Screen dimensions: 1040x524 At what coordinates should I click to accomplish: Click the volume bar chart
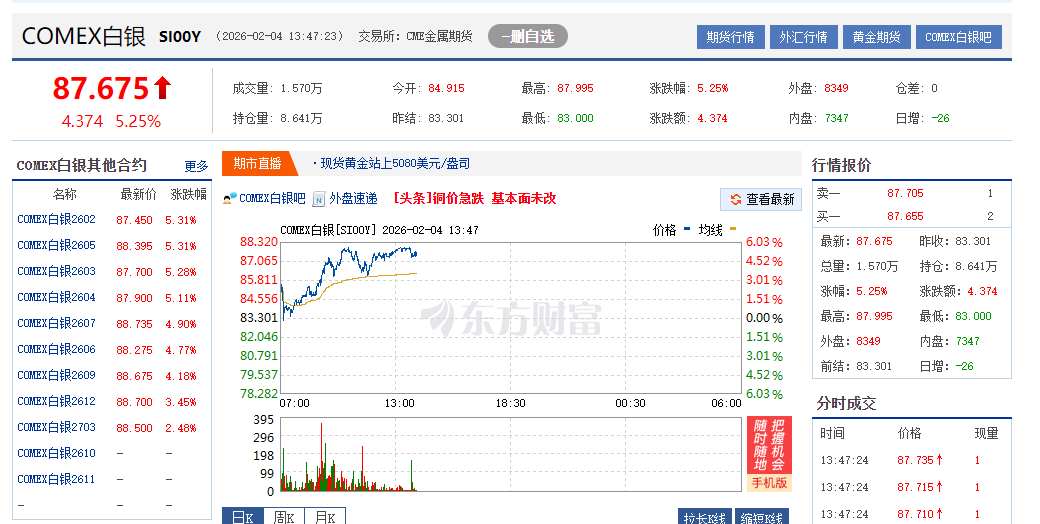tap(511, 454)
